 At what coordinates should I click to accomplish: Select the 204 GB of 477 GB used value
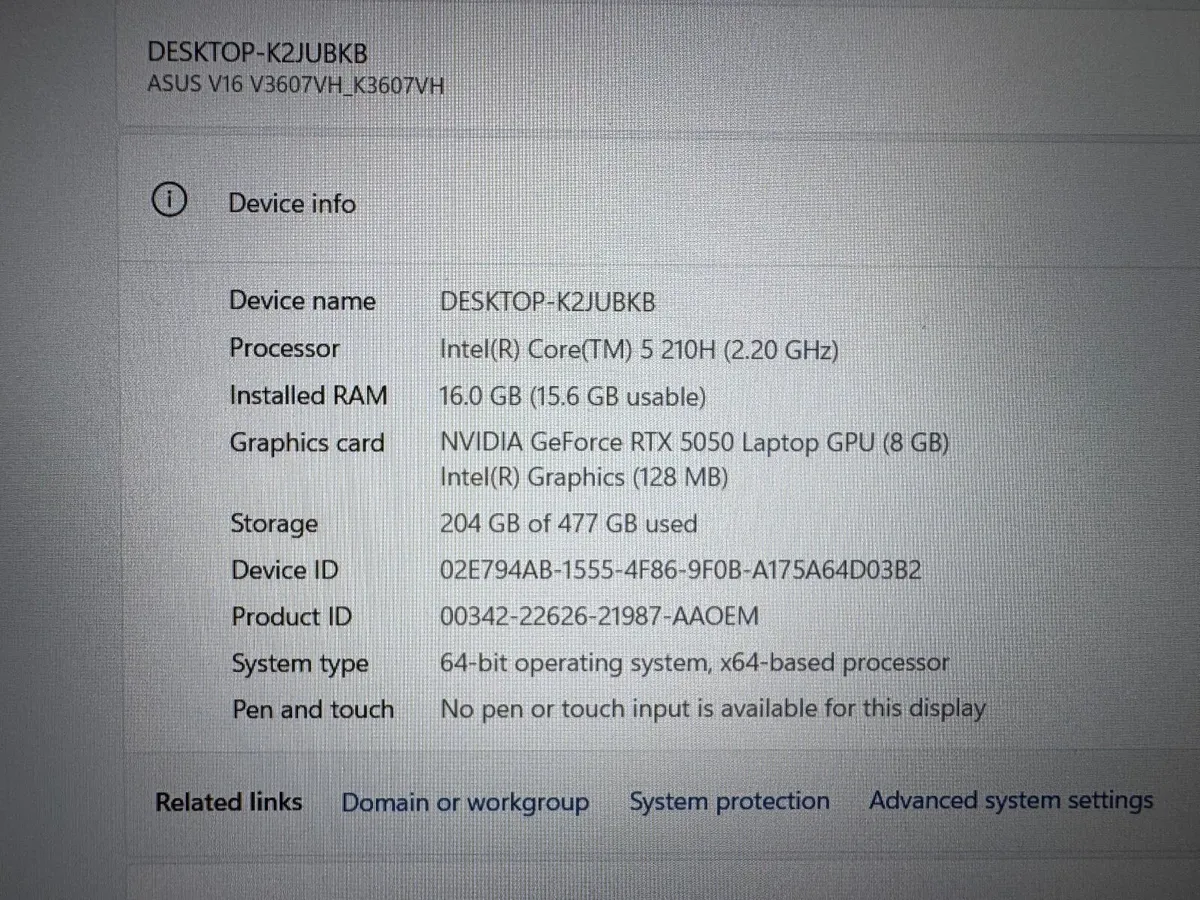coord(569,523)
